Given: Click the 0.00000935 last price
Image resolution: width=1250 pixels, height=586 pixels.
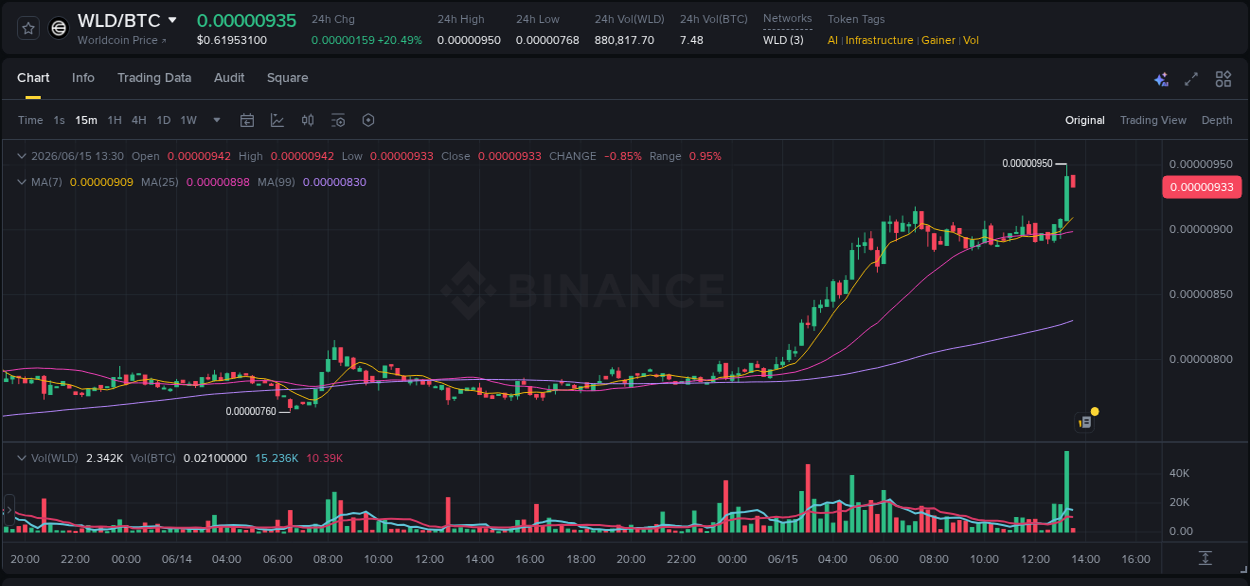Looking at the screenshot, I should (246, 20).
